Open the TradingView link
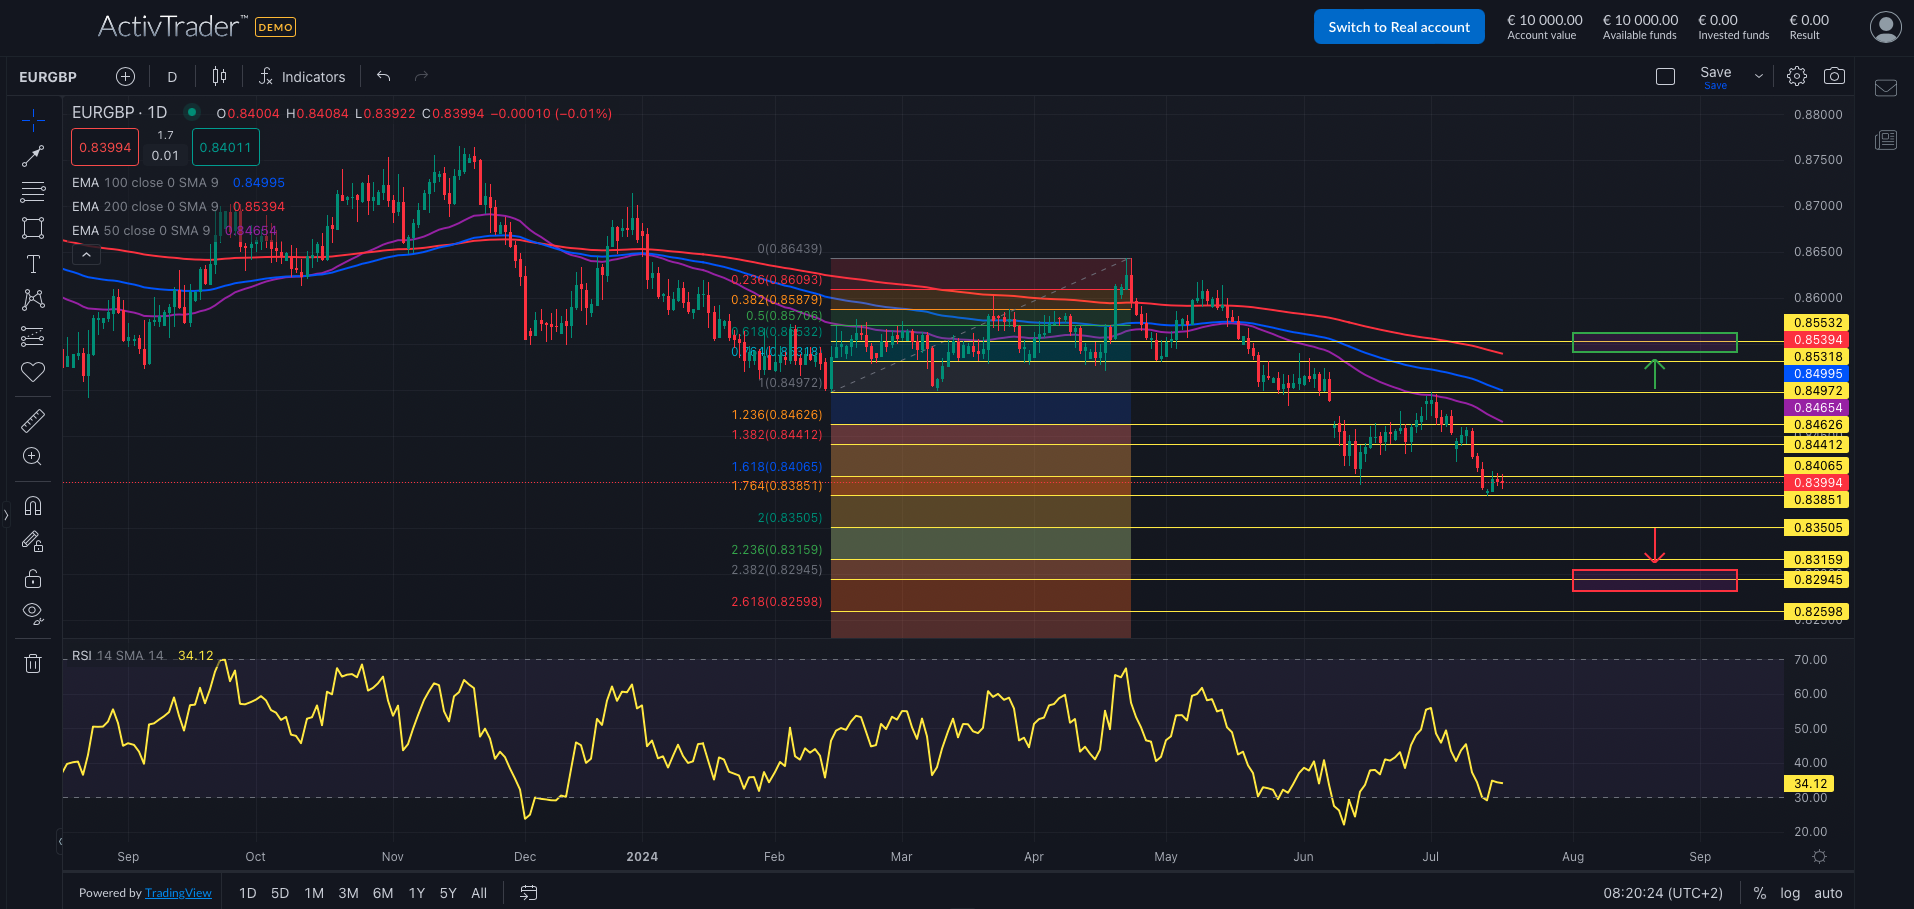Image resolution: width=1914 pixels, height=909 pixels. (x=178, y=892)
